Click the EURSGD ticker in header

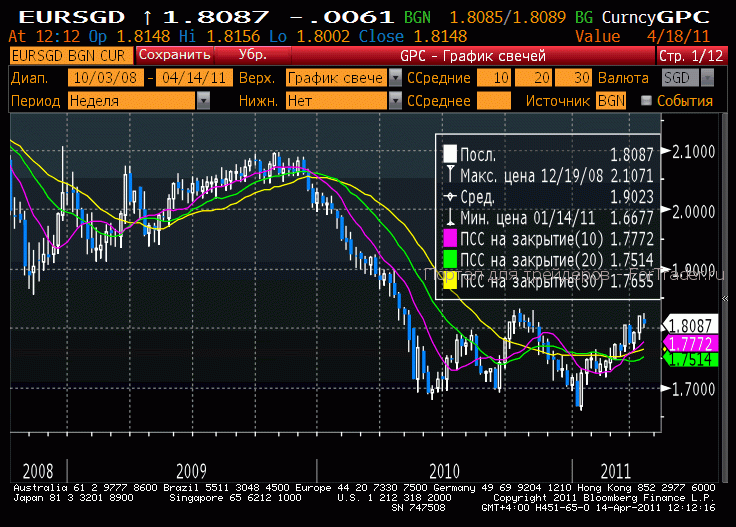tap(71, 17)
